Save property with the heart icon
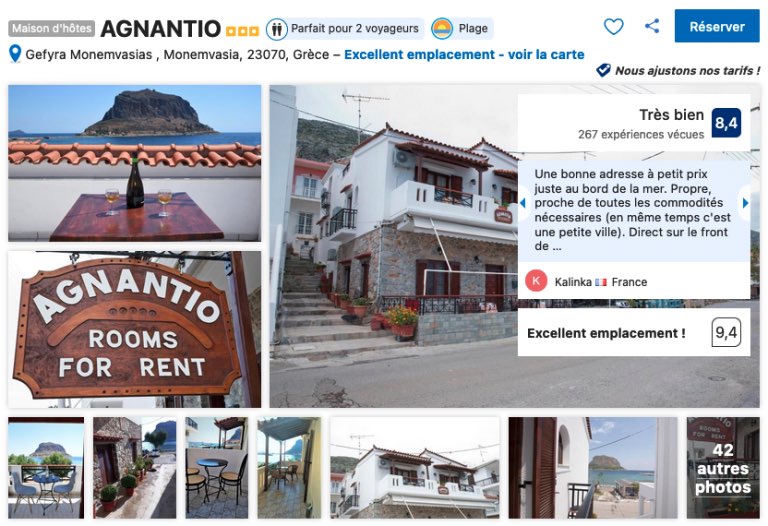The width and height of the screenshot is (768, 526). pyautogui.click(x=613, y=26)
